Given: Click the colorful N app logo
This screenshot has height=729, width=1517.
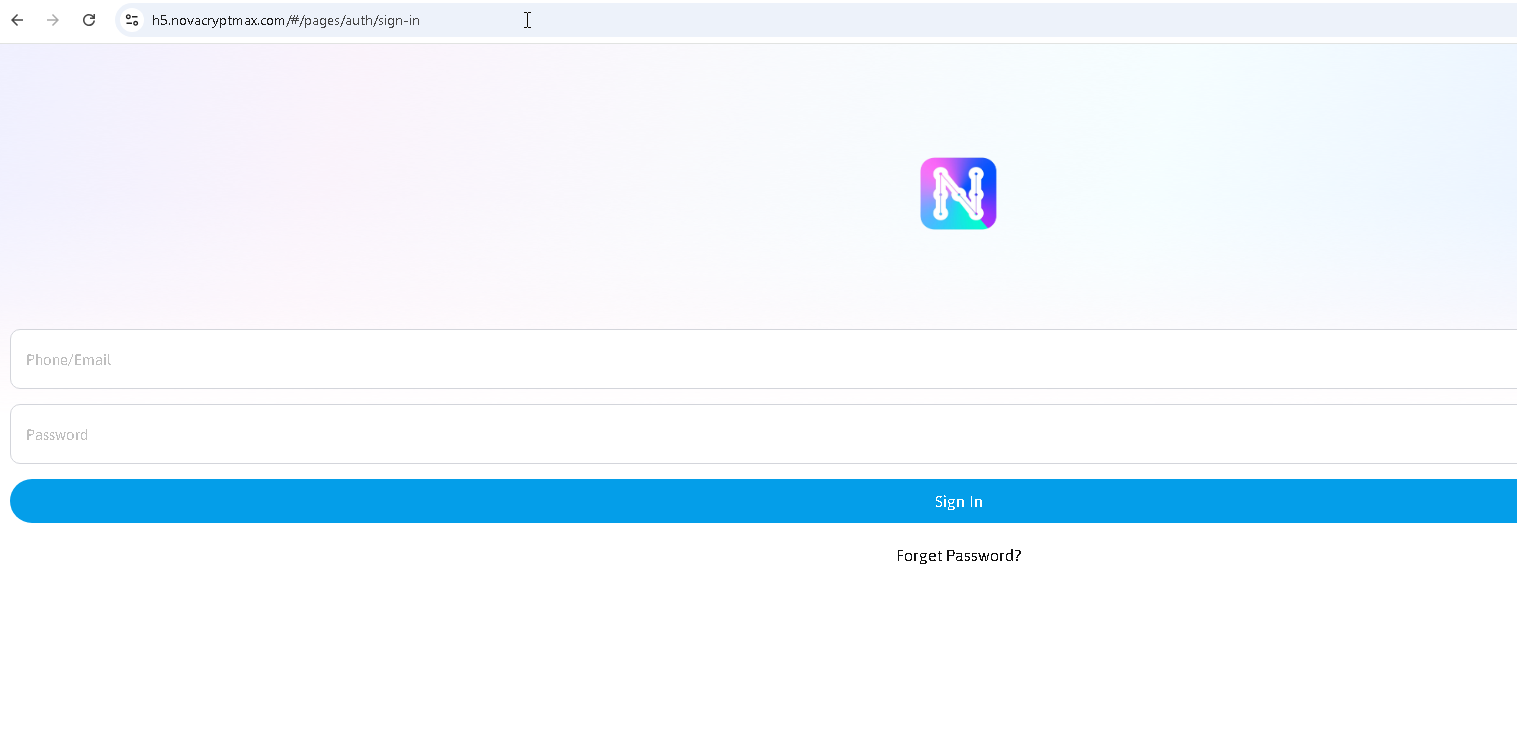Looking at the screenshot, I should coord(958,193).
